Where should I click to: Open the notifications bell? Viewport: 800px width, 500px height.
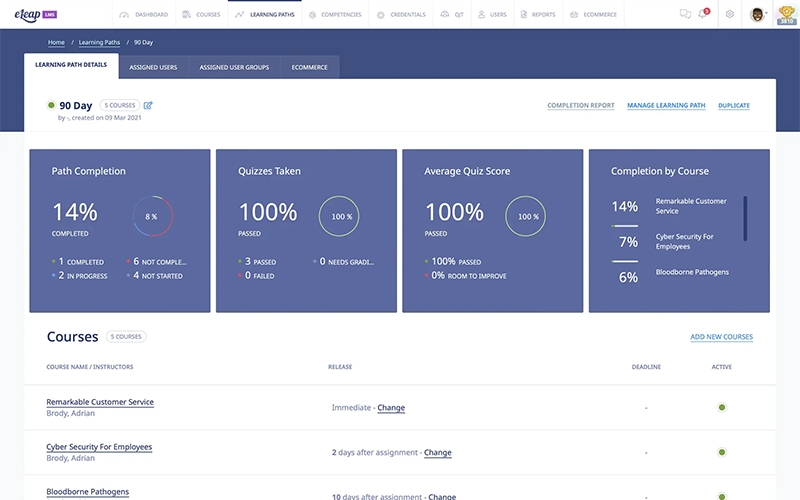[703, 15]
